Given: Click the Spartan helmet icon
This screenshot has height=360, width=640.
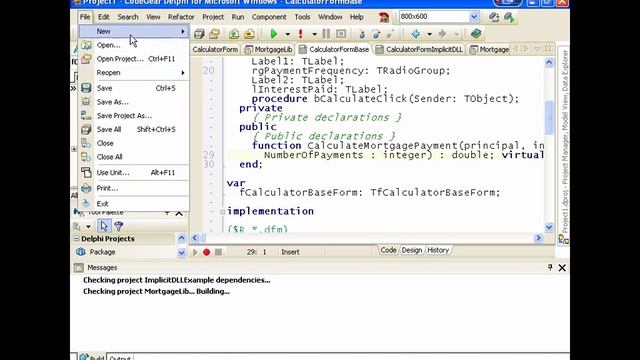Looking at the screenshot, I should click(384, 17).
